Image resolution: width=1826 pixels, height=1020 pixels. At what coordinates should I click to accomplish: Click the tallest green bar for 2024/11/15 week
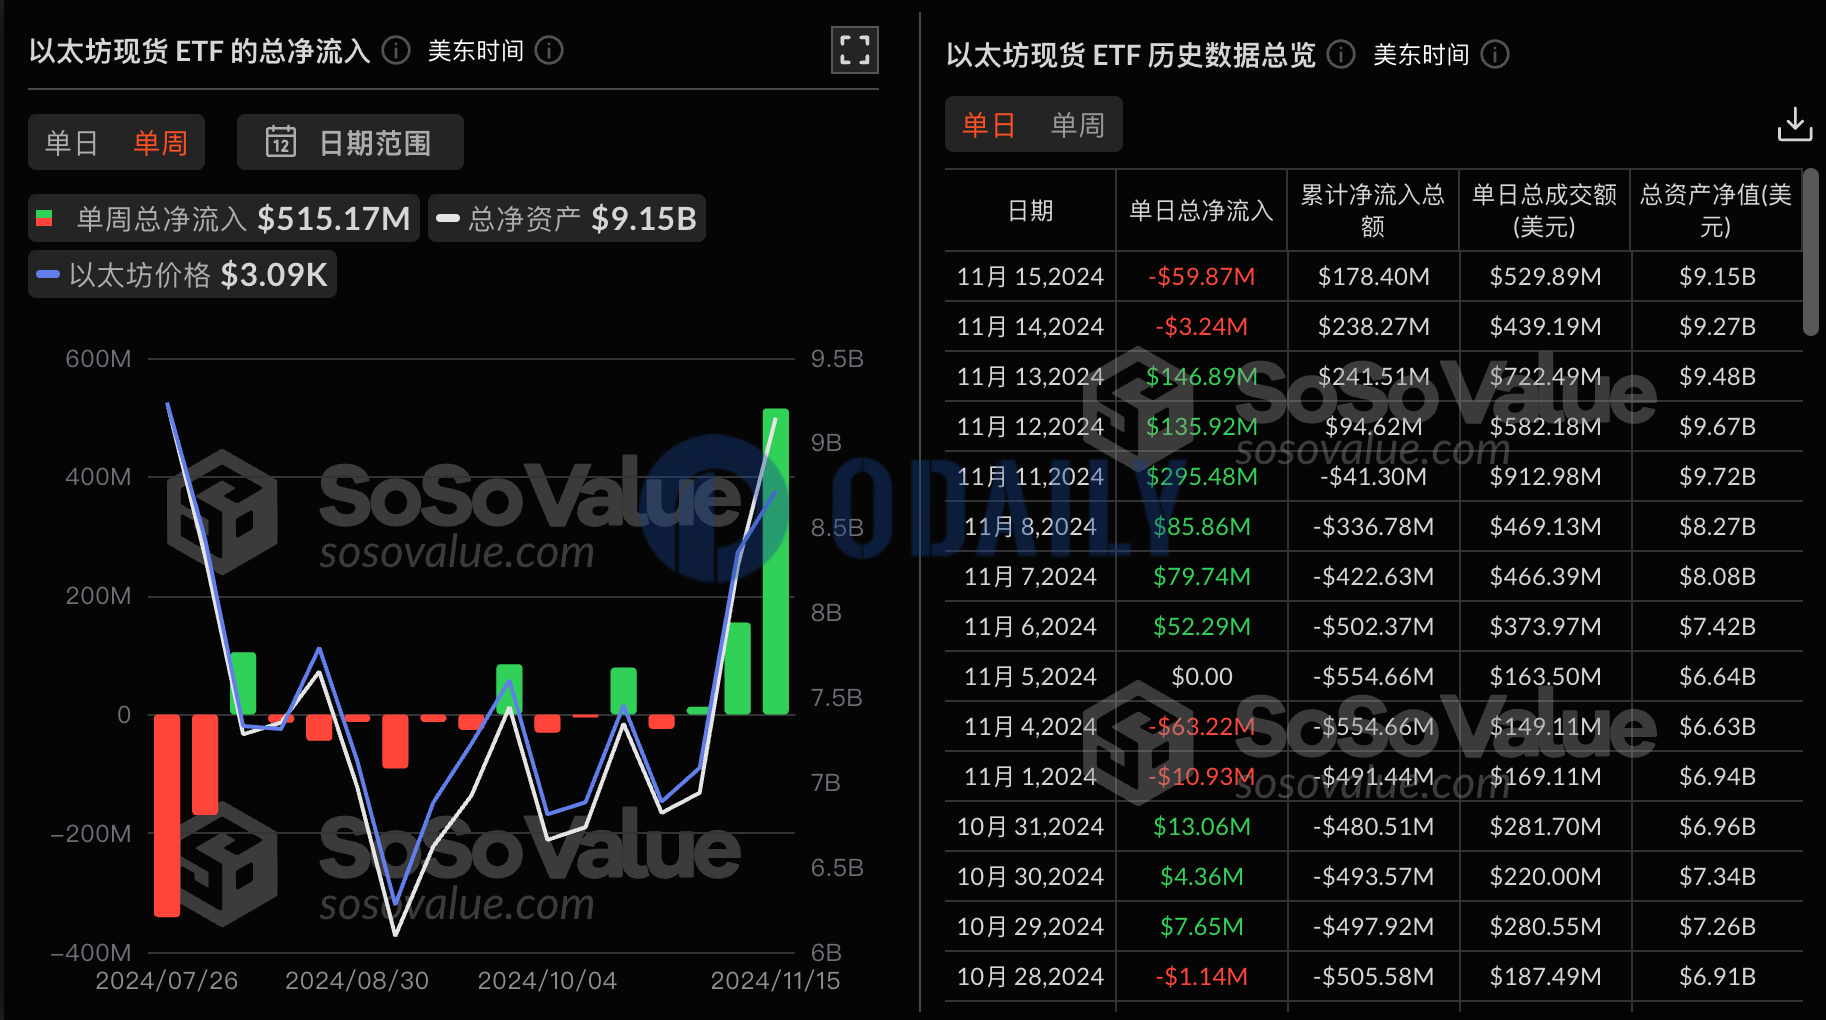(x=776, y=561)
